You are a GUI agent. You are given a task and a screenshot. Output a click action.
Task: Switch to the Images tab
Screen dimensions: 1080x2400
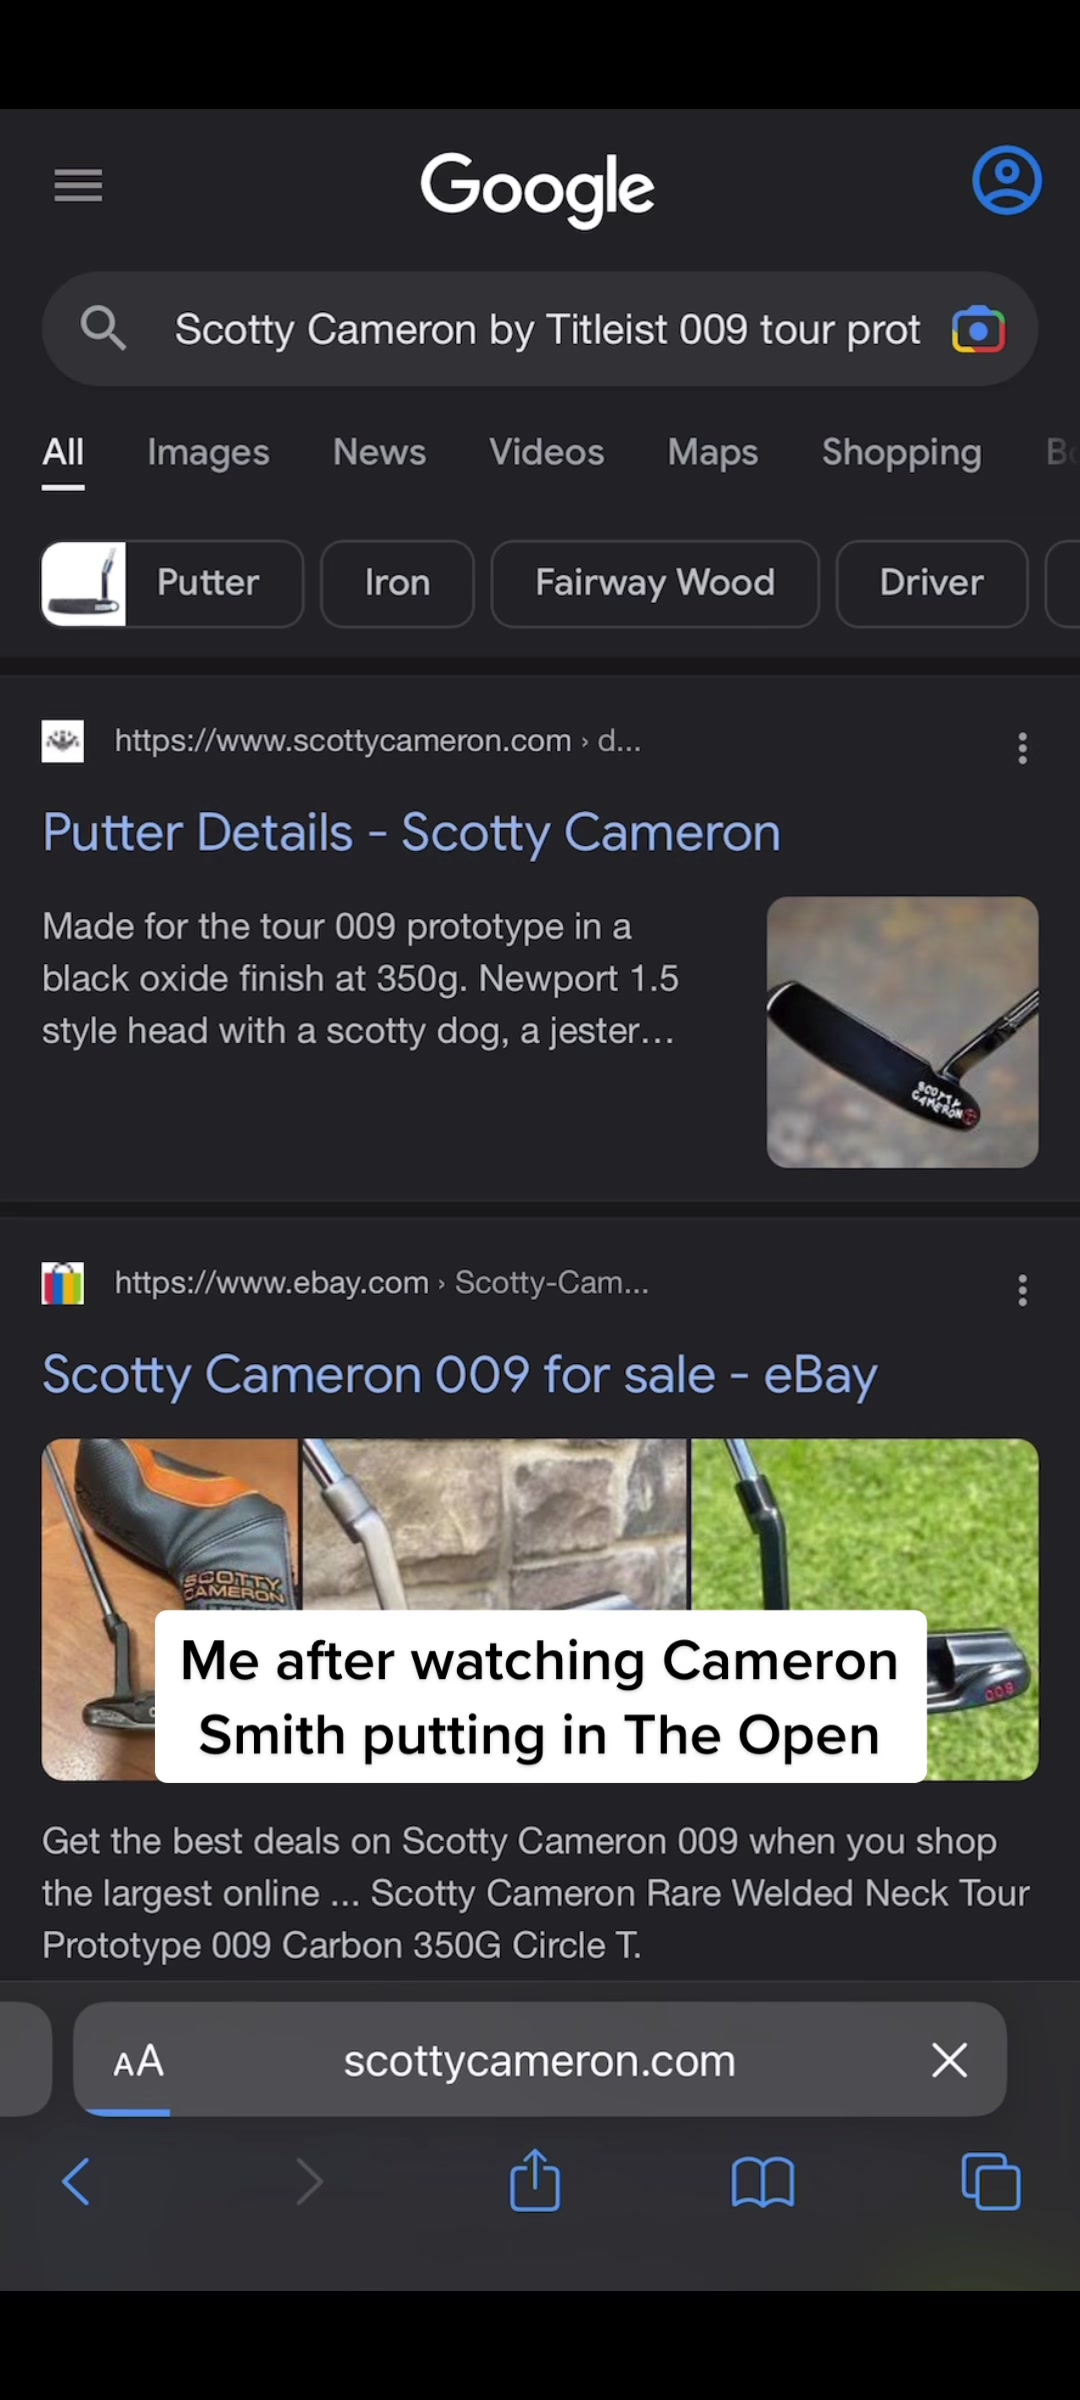click(x=208, y=452)
